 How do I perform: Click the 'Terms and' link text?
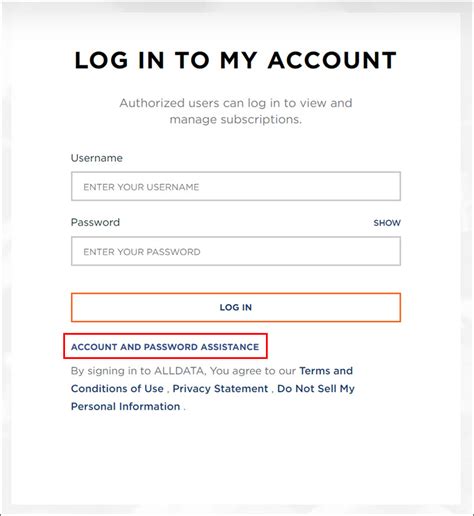coord(326,371)
